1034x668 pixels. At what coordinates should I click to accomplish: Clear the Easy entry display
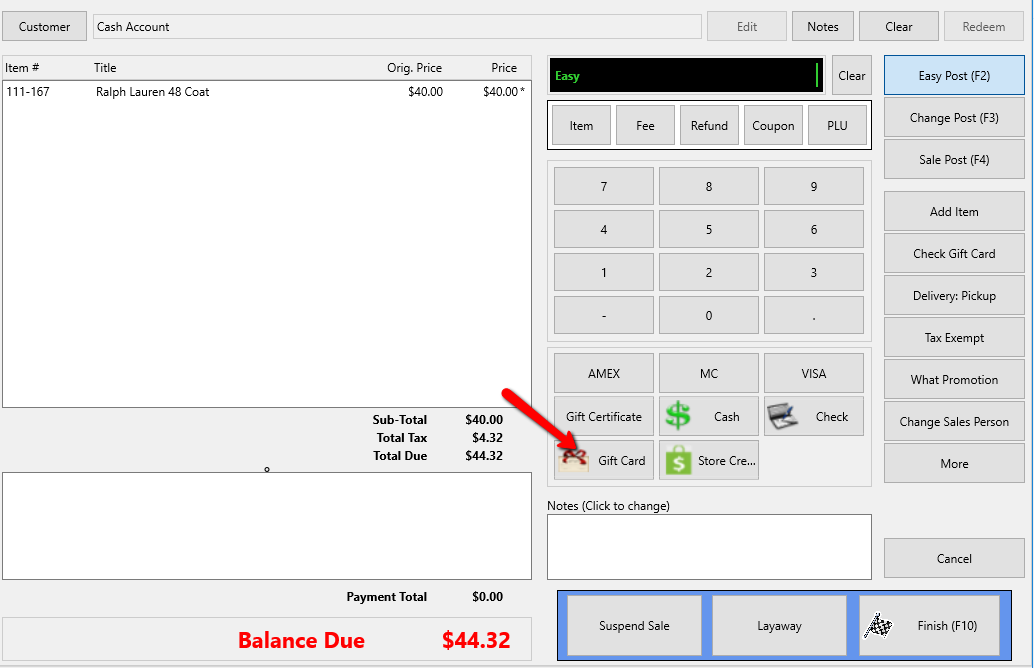pyautogui.click(x=851, y=76)
